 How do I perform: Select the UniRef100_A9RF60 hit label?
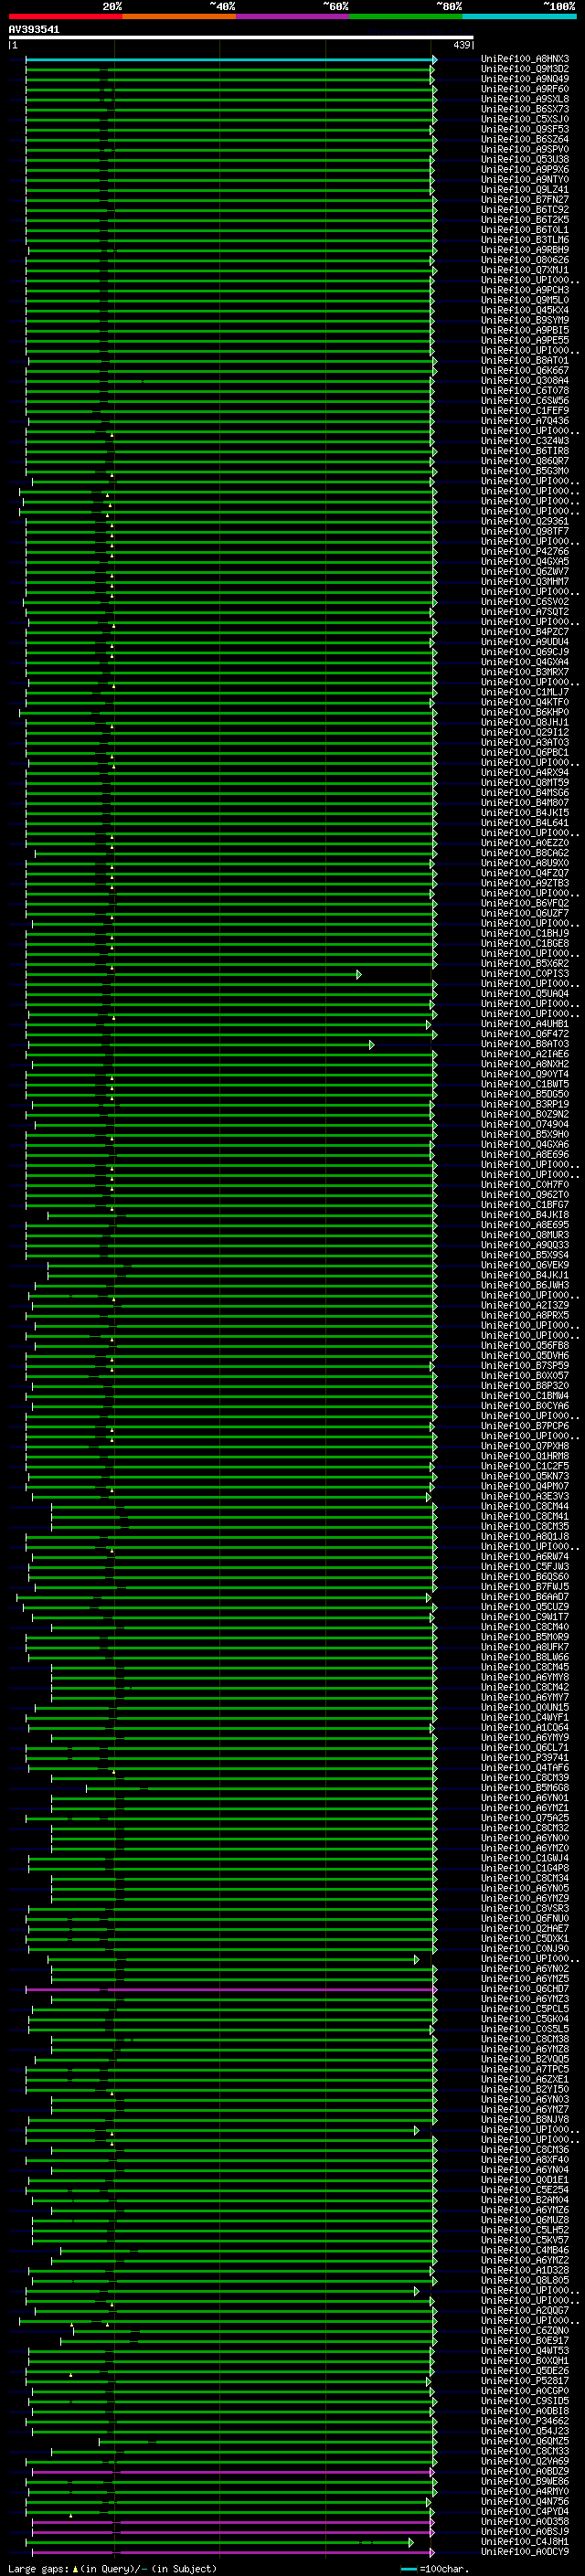point(525,89)
